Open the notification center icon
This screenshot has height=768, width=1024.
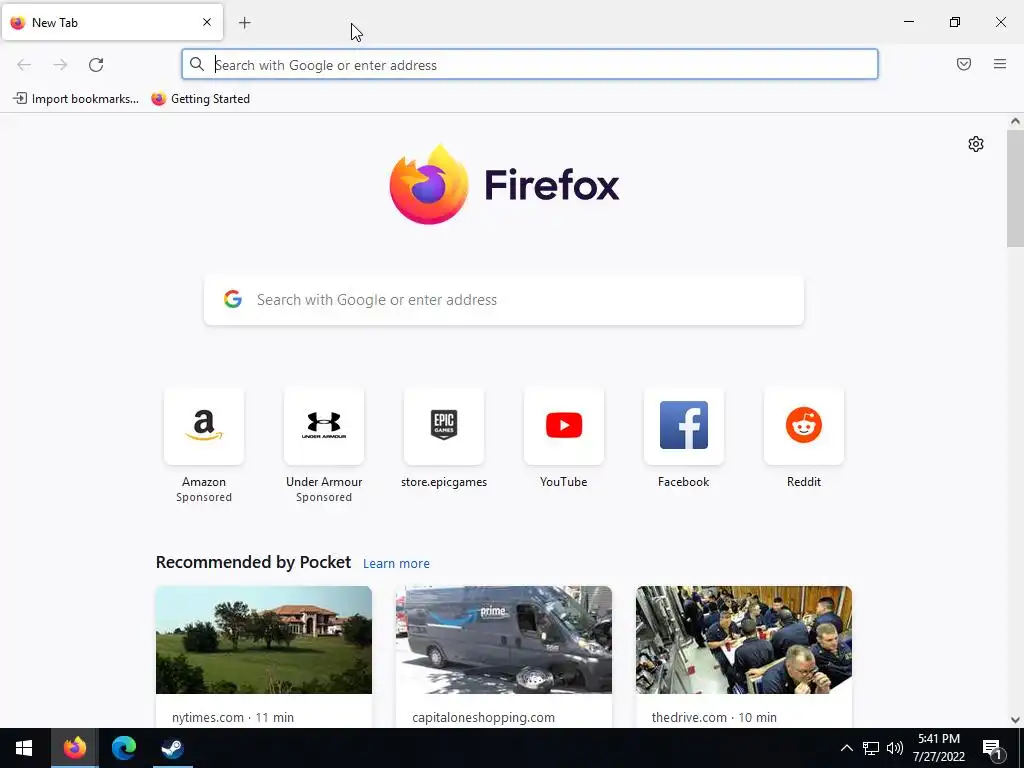click(x=993, y=748)
